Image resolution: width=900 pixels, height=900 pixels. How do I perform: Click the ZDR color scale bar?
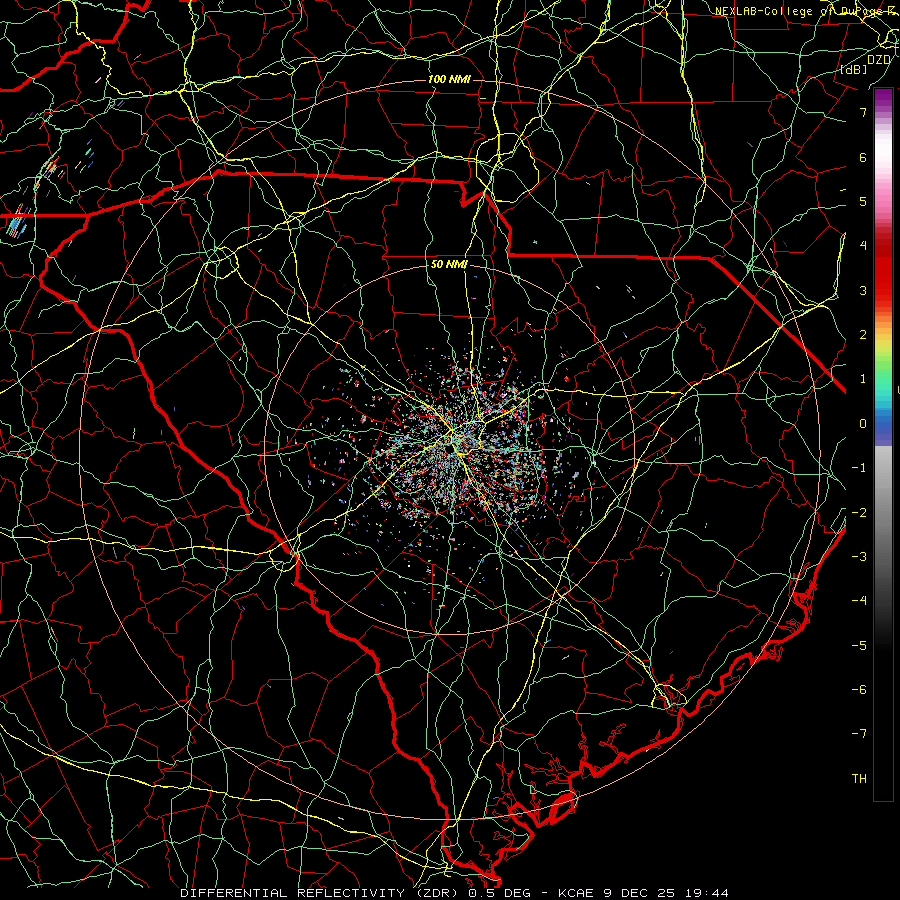point(883,444)
